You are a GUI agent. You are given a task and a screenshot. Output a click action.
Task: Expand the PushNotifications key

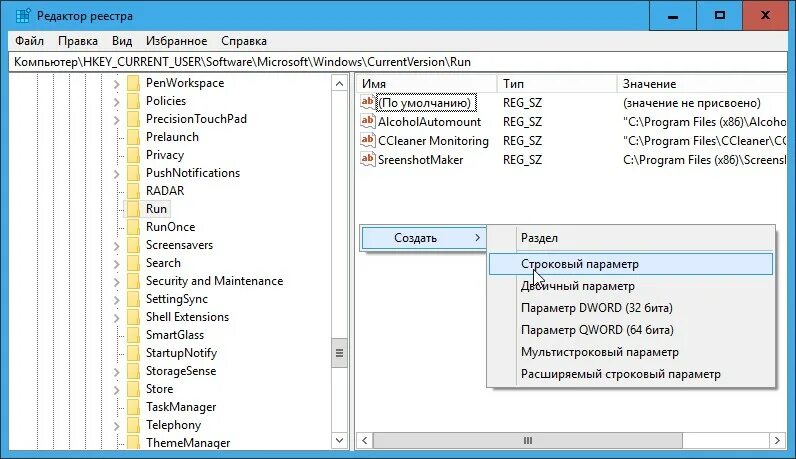point(116,174)
